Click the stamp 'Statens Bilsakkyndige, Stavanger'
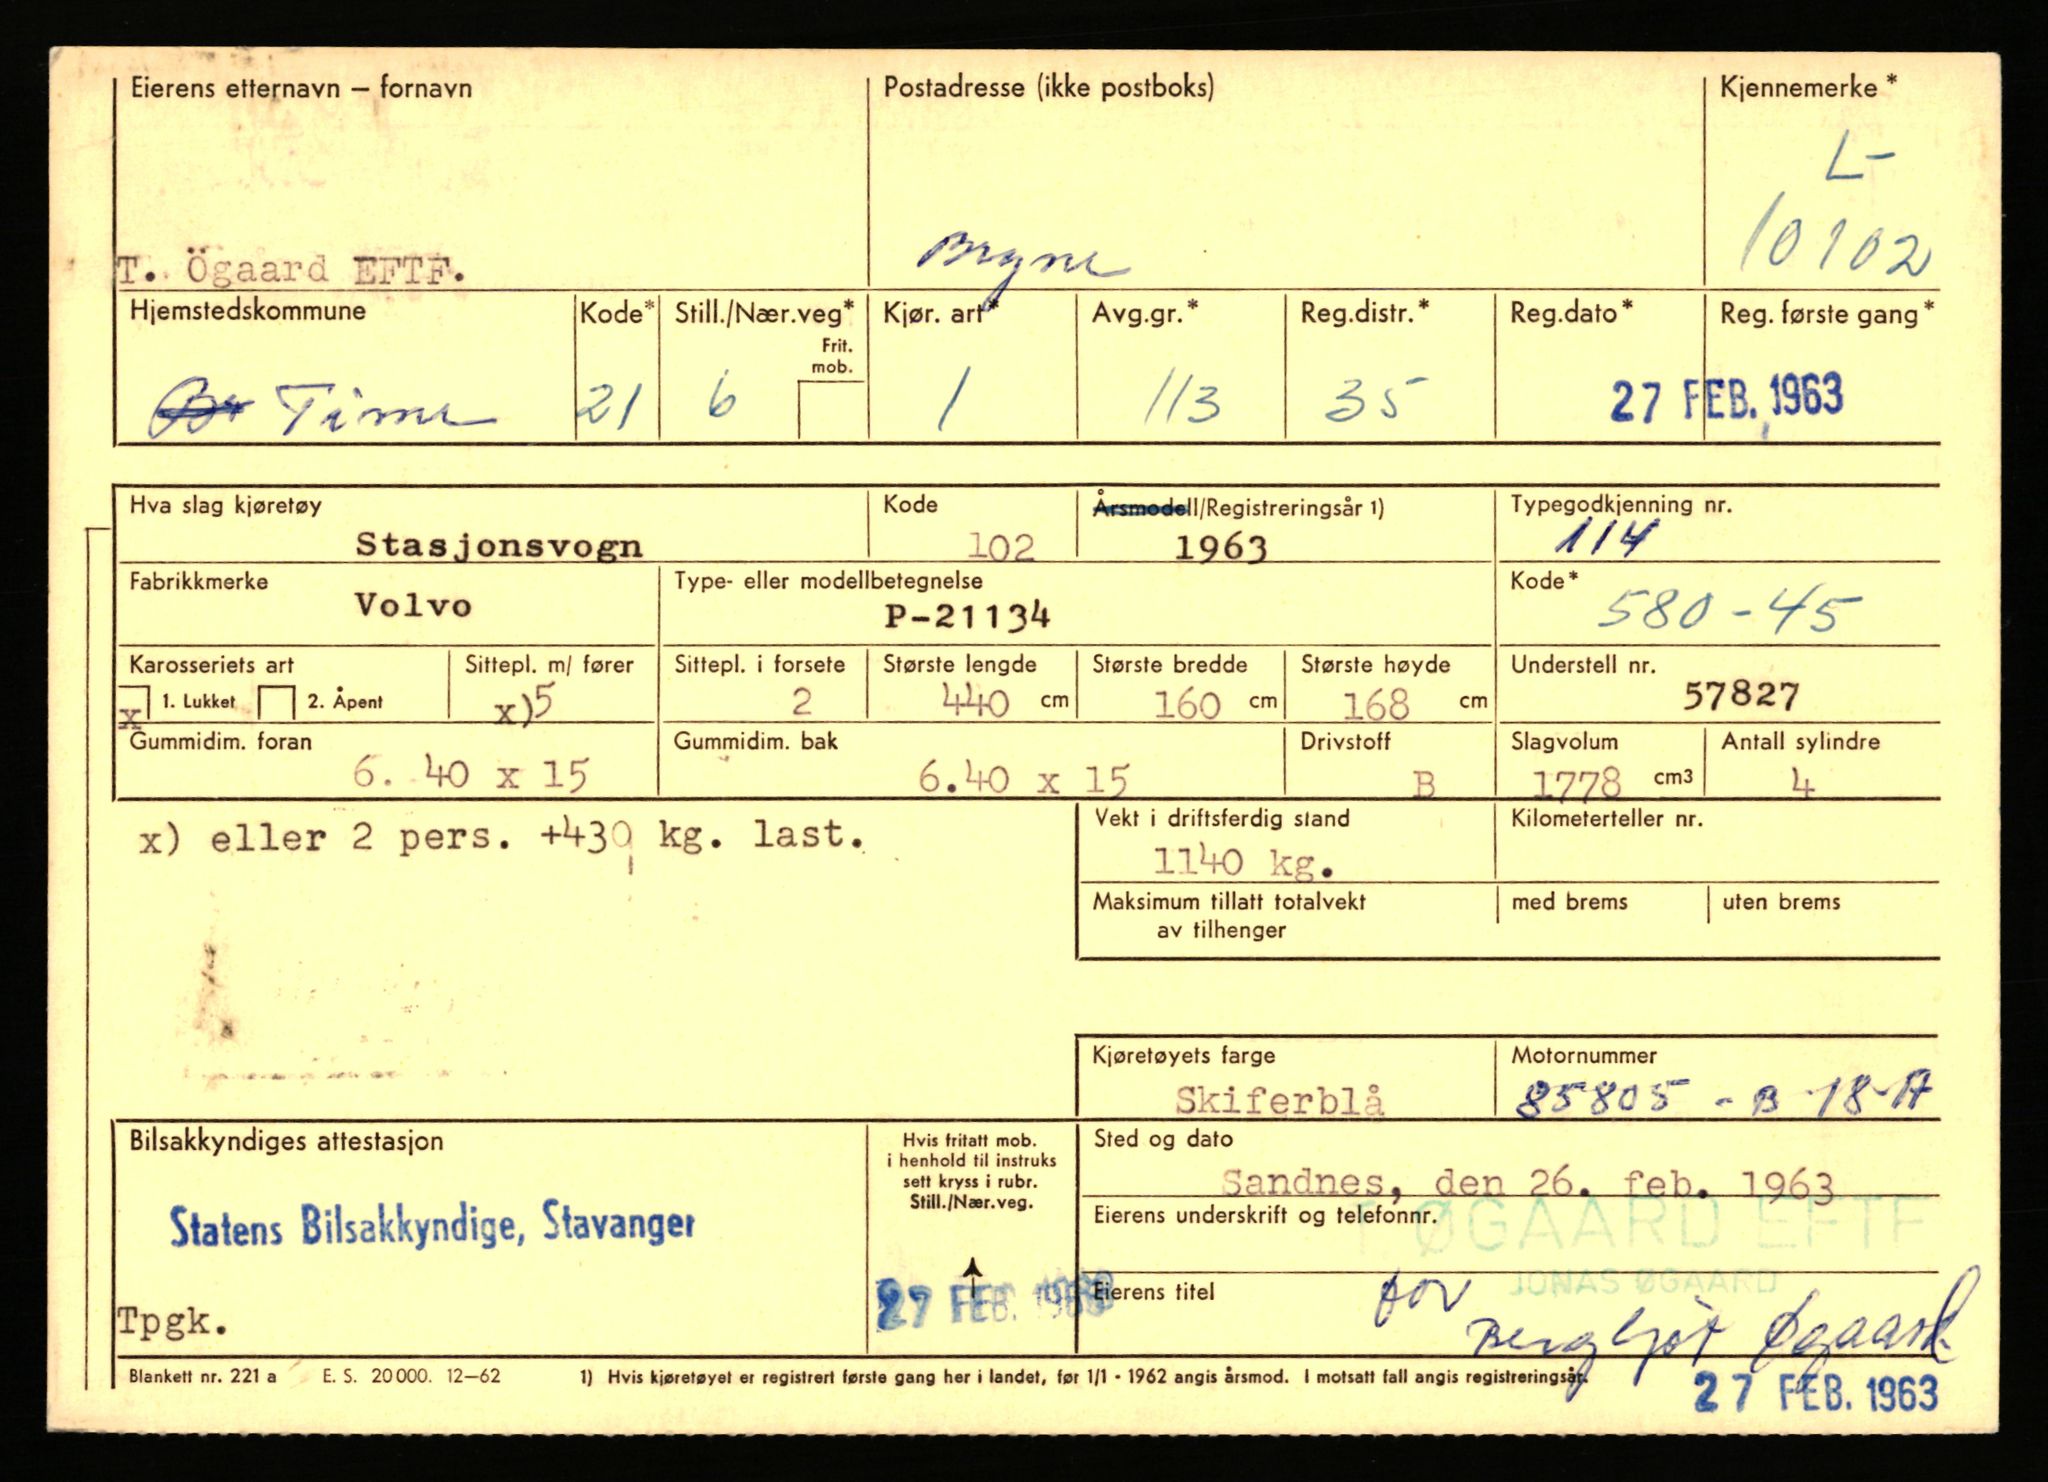The image size is (2048, 1482). tap(432, 1224)
